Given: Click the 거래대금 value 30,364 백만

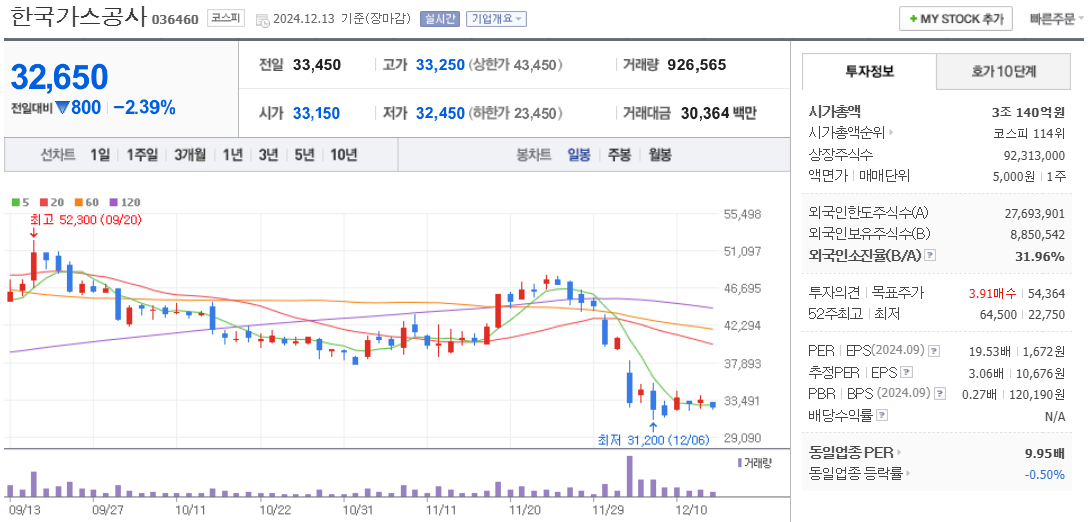Looking at the screenshot, I should (x=719, y=113).
